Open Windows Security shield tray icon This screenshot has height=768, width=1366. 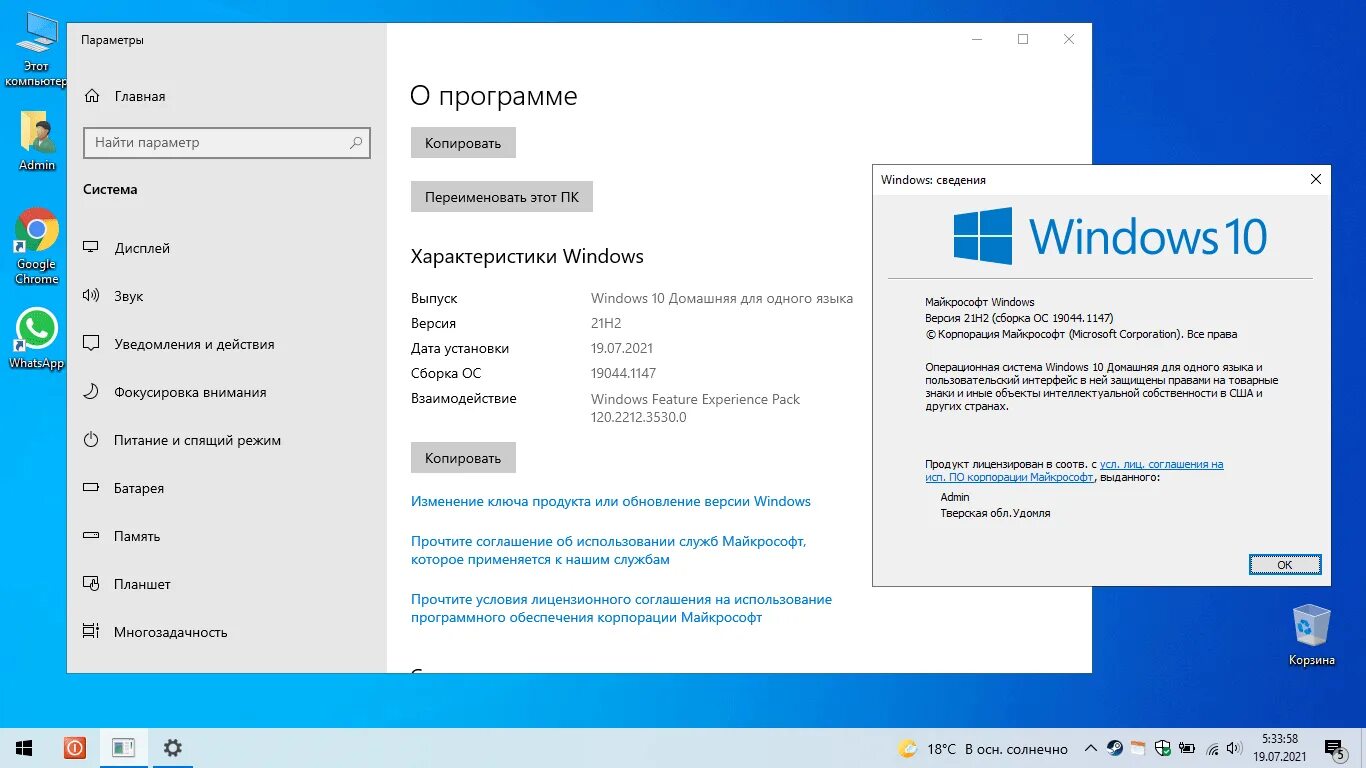coord(1162,748)
